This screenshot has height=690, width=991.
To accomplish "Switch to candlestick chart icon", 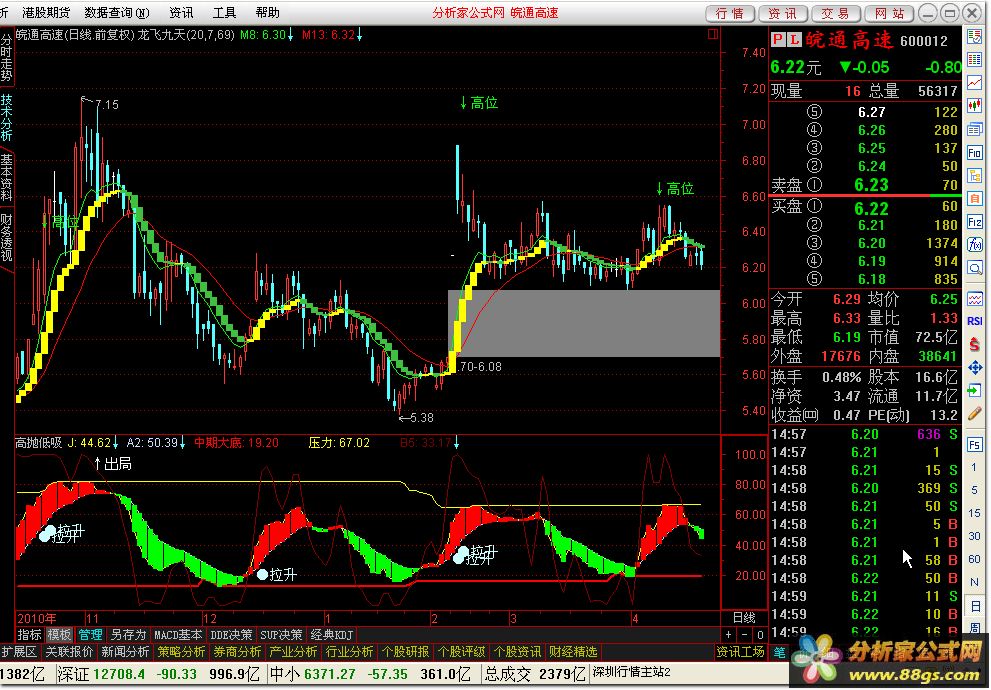I will point(975,106).
